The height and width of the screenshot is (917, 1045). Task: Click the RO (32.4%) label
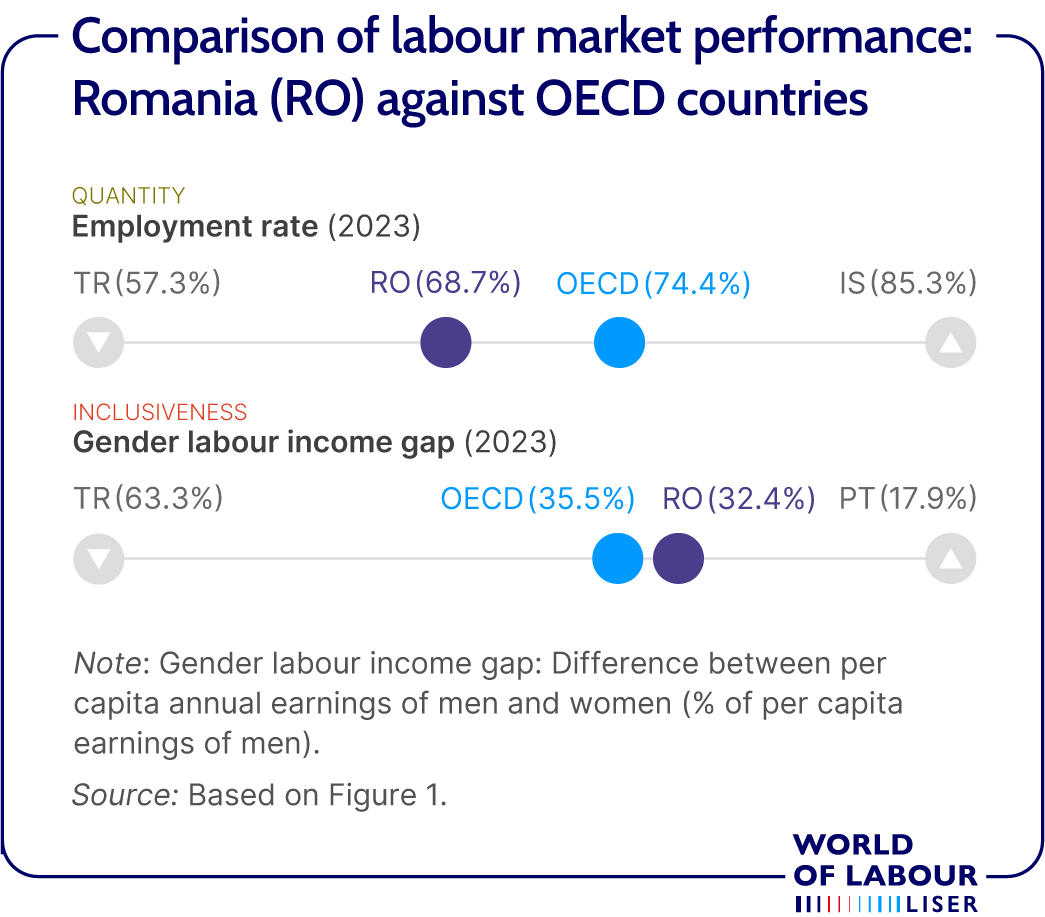pos(738,499)
